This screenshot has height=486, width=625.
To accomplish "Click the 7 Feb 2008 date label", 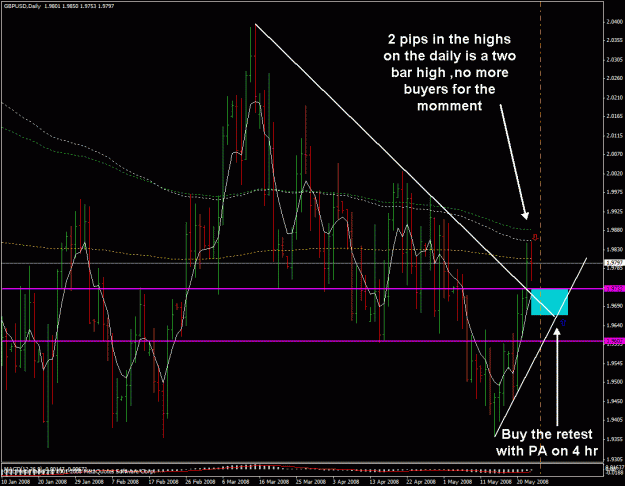I will 126,482.
